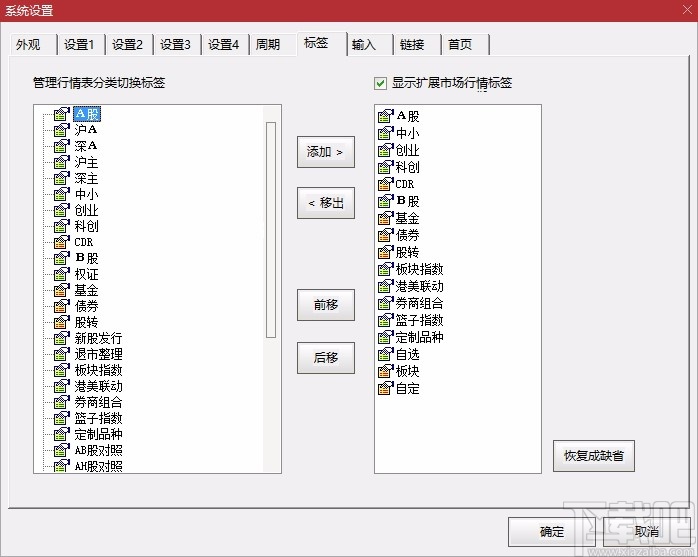Click the icon beside 港美联动 in right list

tap(386, 286)
